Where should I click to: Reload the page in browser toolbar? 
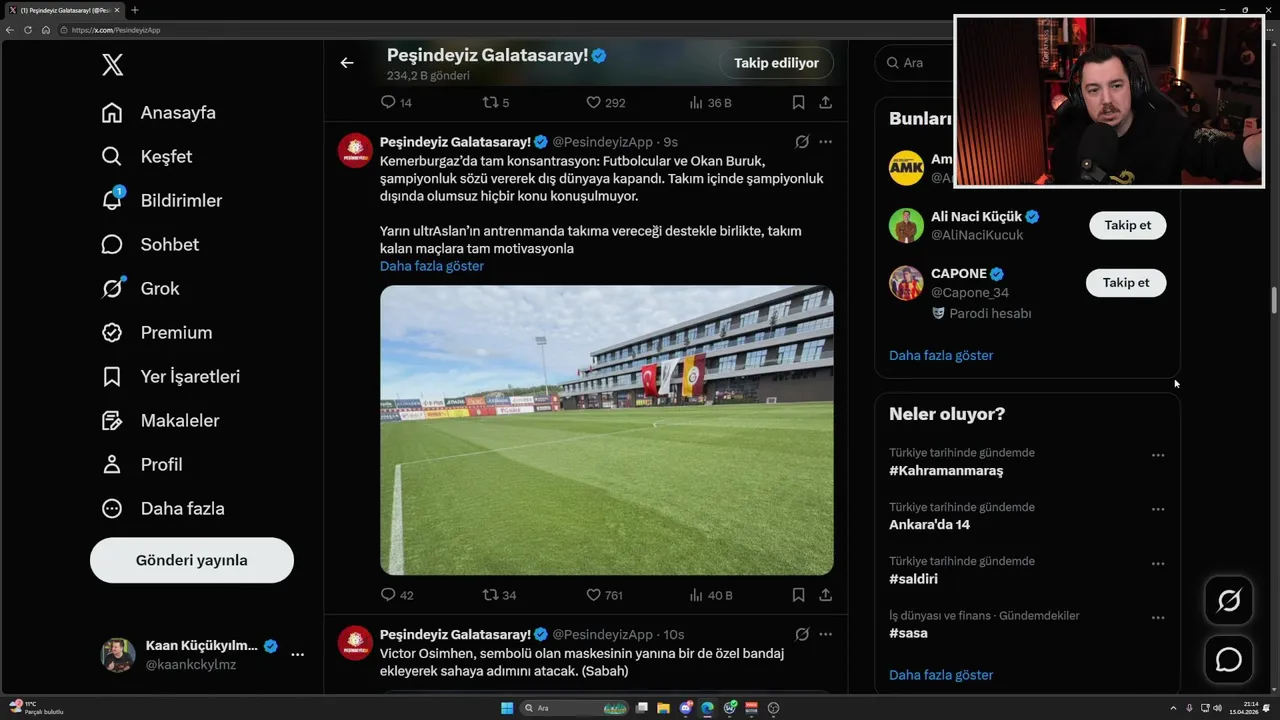pyautogui.click(x=27, y=30)
